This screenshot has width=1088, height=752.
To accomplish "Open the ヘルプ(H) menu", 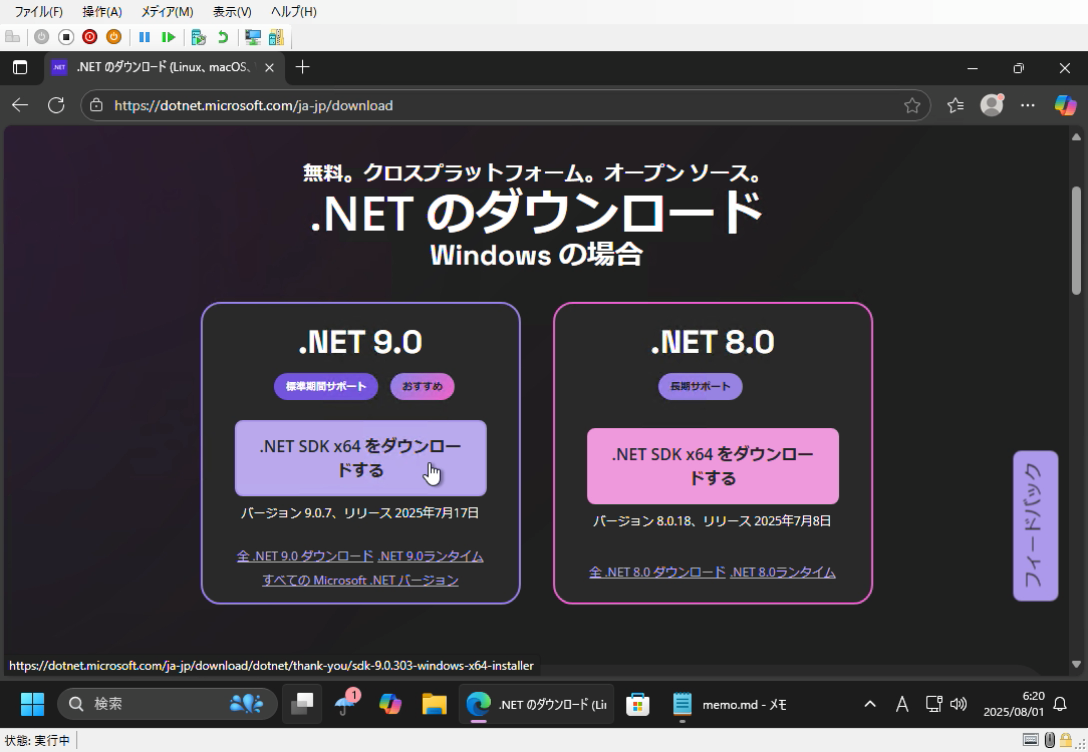I will pos(294,12).
